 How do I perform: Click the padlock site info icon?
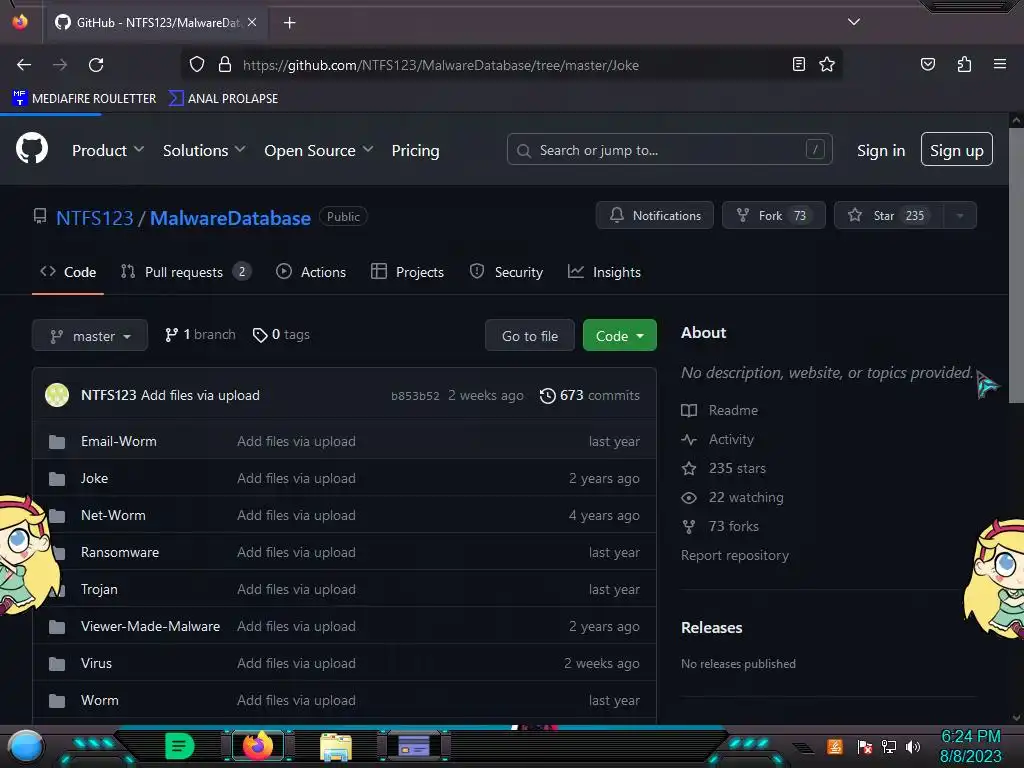(x=225, y=65)
